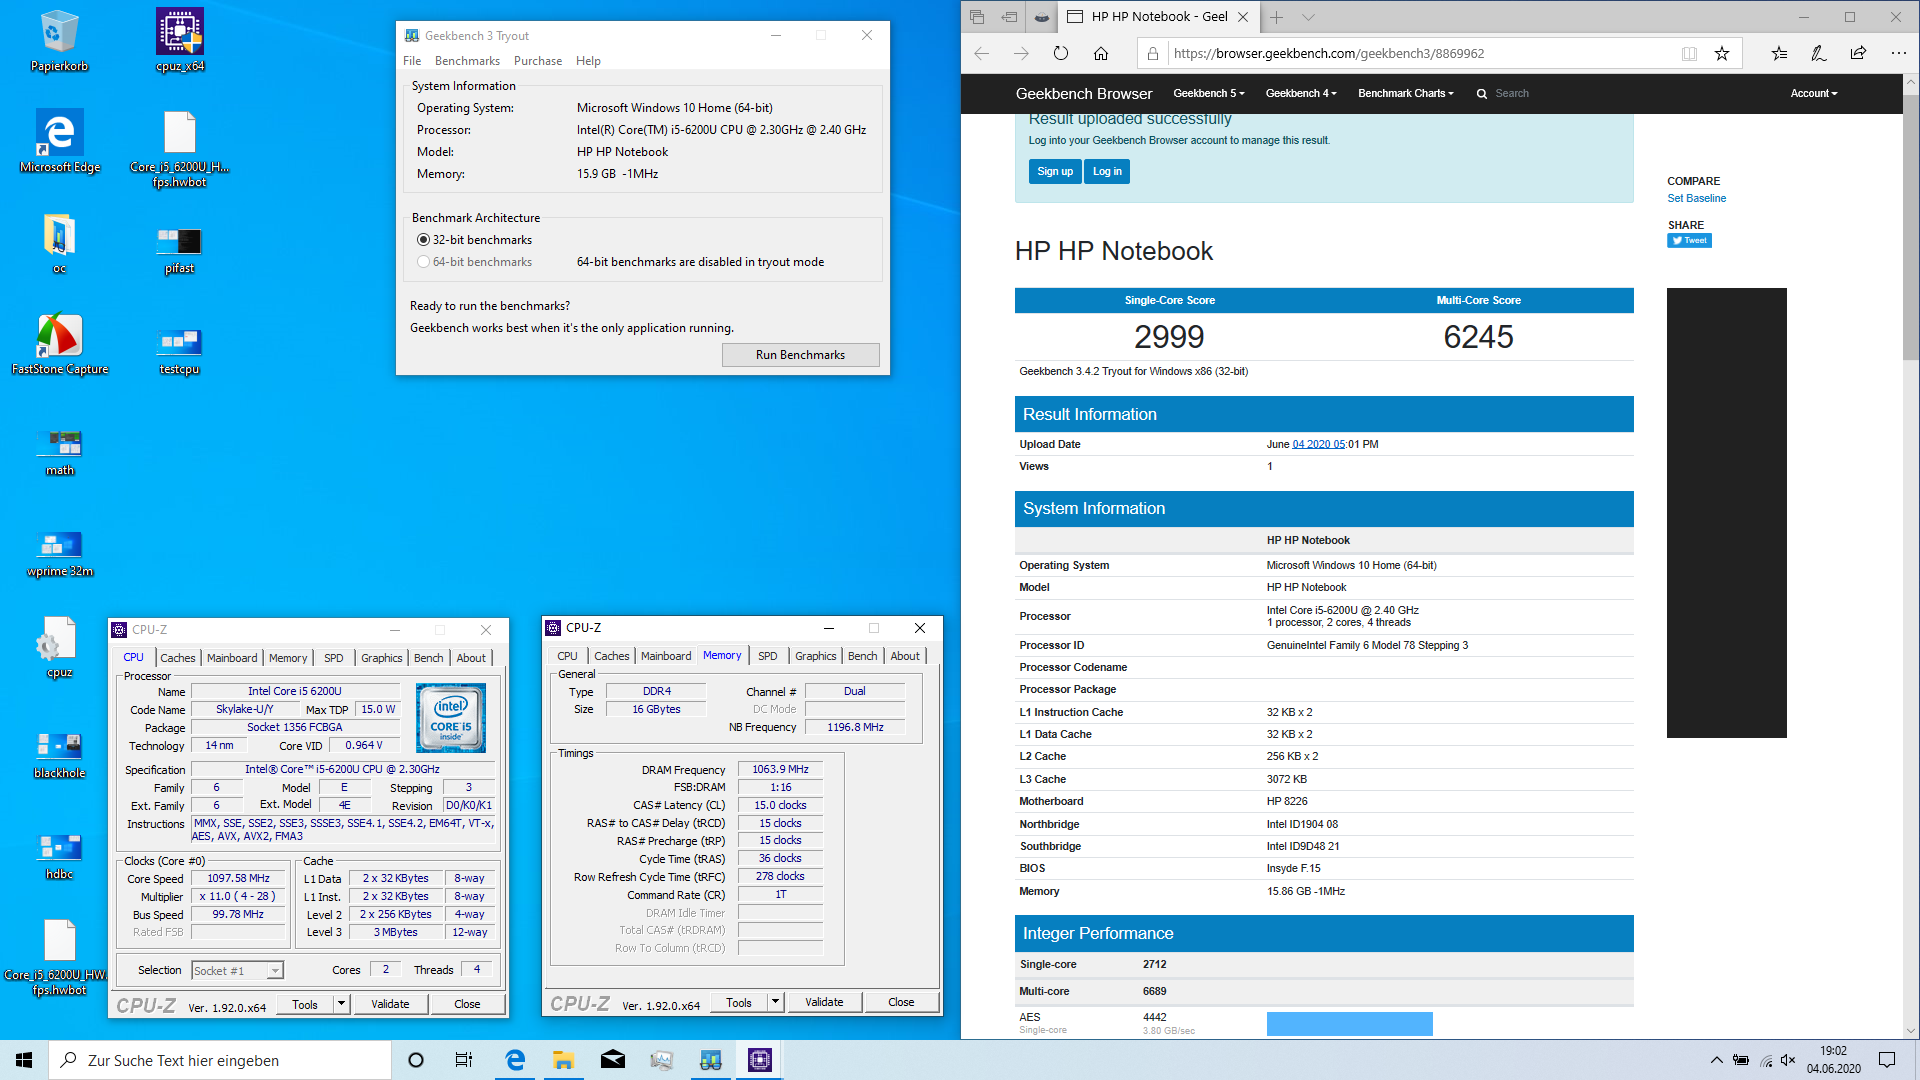Click the Run Benchmarks button
The height and width of the screenshot is (1080, 1920).
click(x=801, y=355)
